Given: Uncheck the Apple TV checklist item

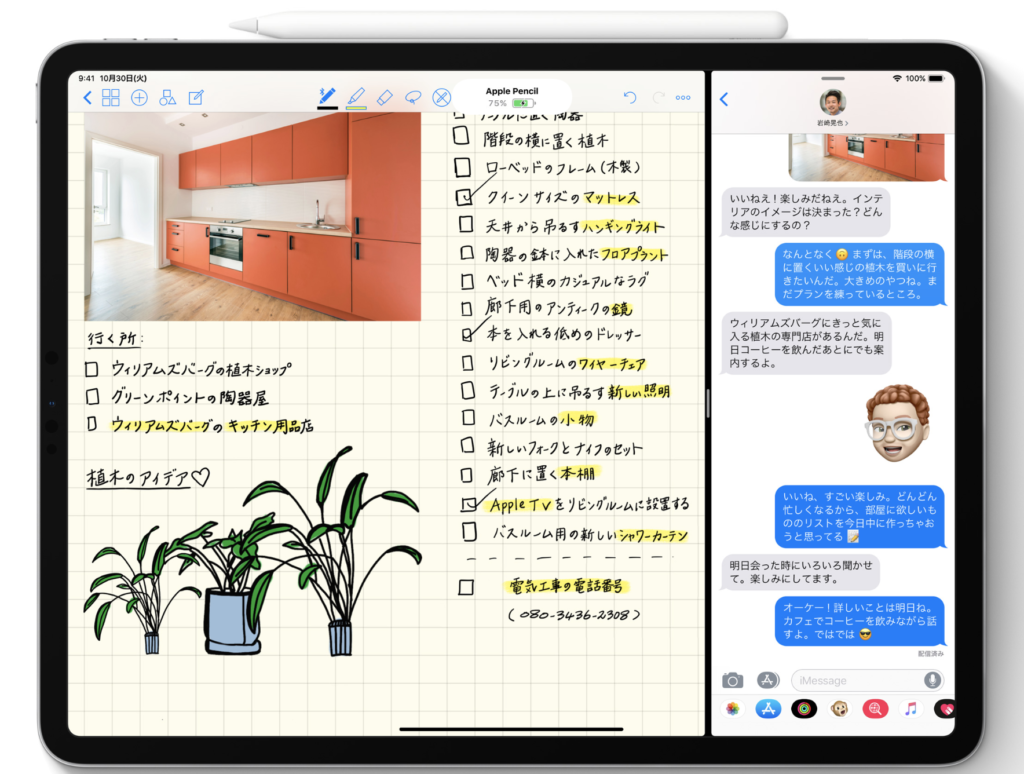Looking at the screenshot, I should [468, 504].
